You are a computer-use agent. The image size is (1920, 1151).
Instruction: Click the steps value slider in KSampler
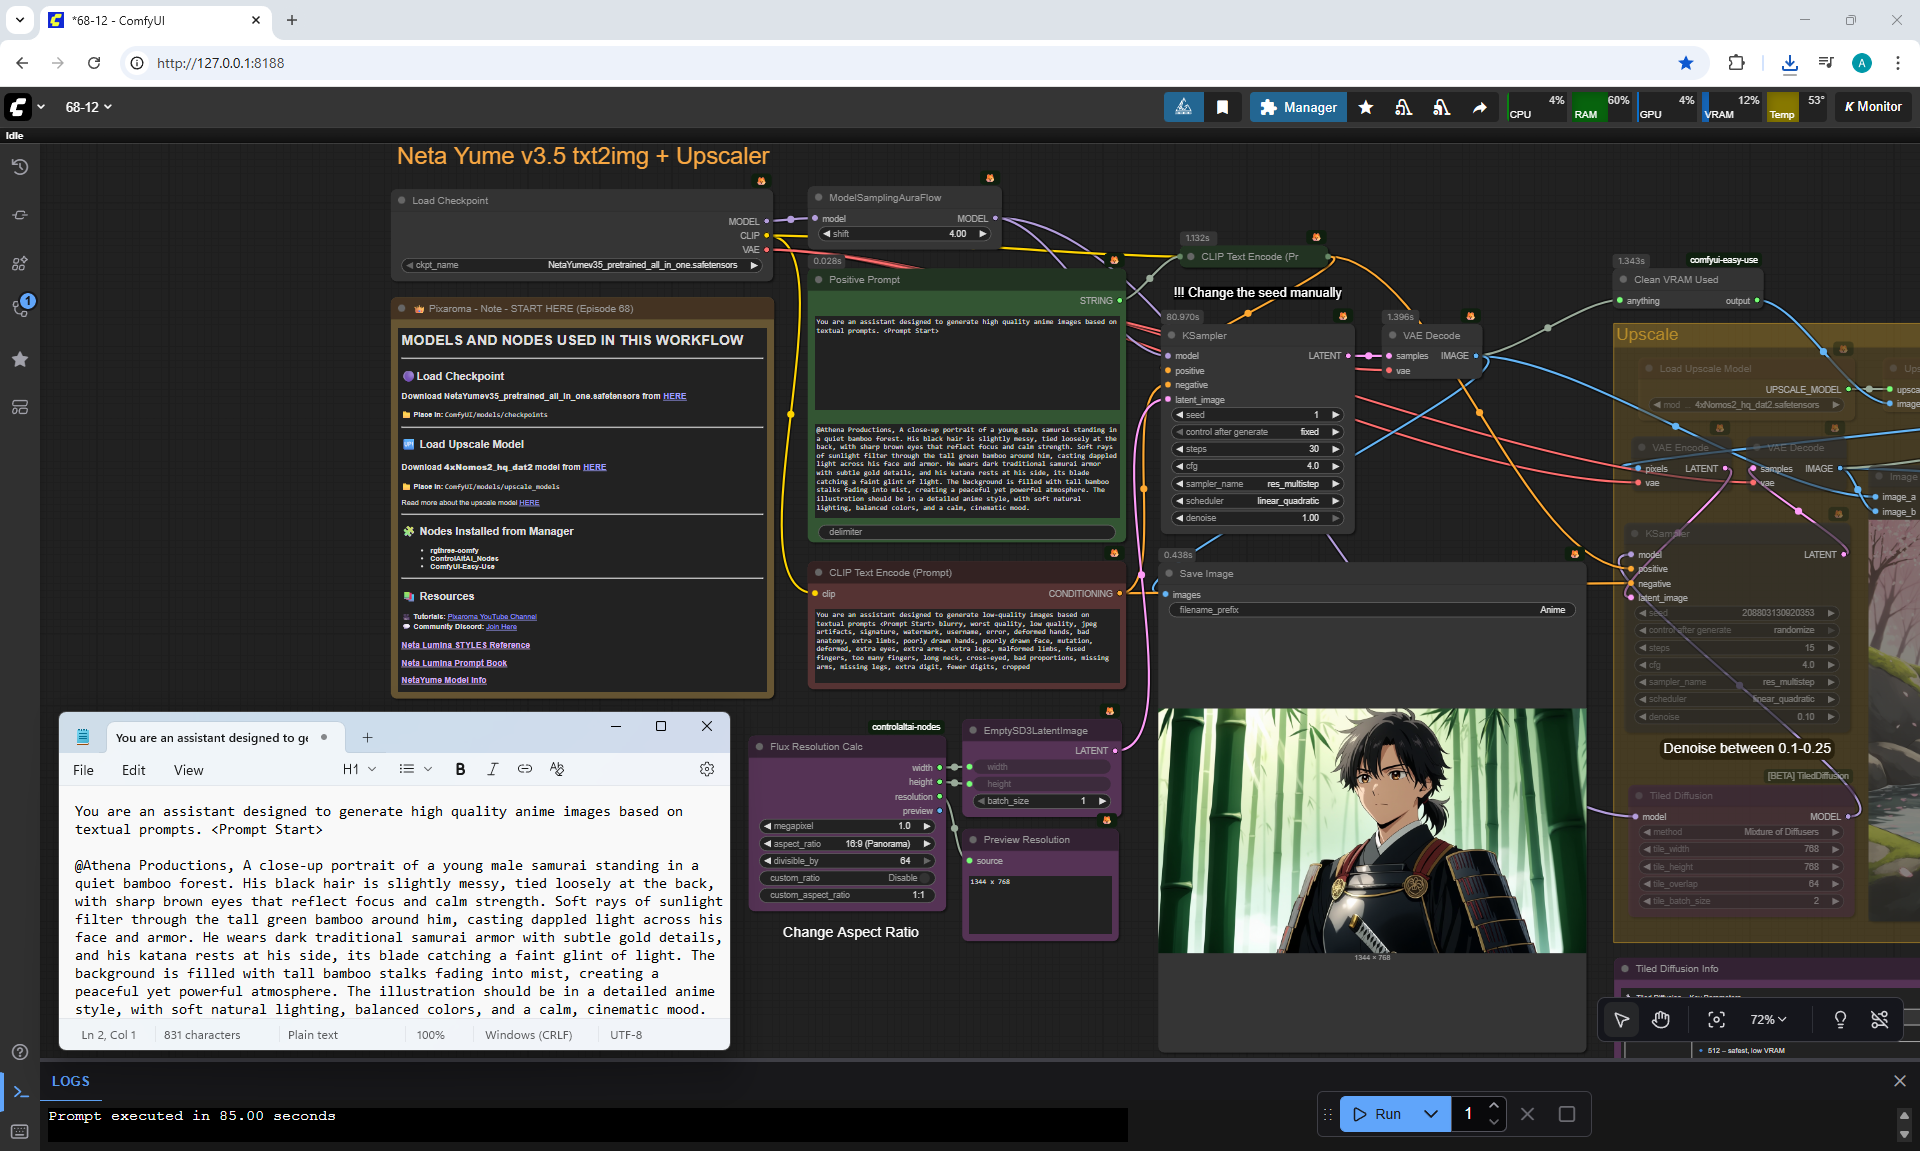(1256, 449)
